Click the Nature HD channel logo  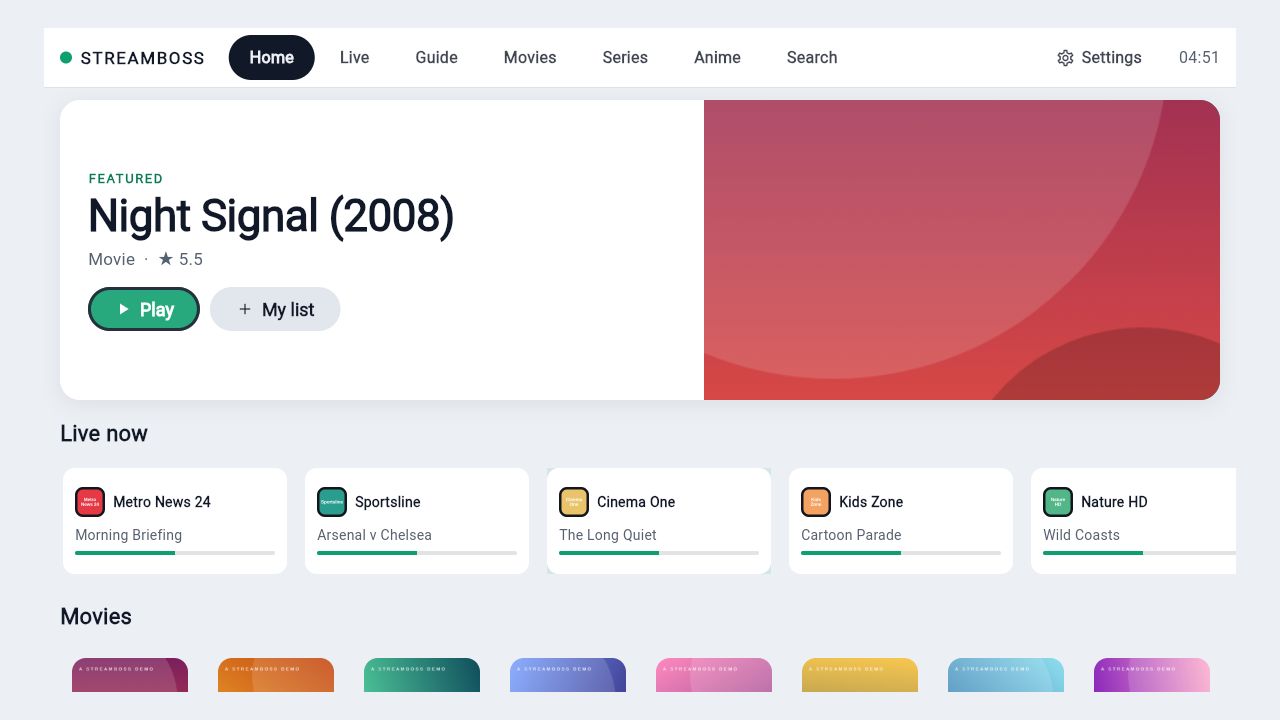[1058, 502]
